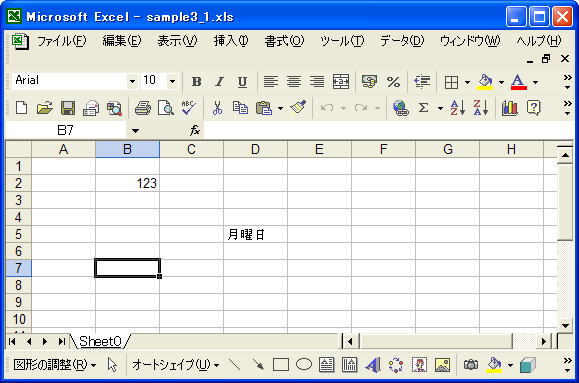Image resolution: width=579 pixels, height=383 pixels.
Task: Click the Copy icon
Action: click(x=240, y=108)
